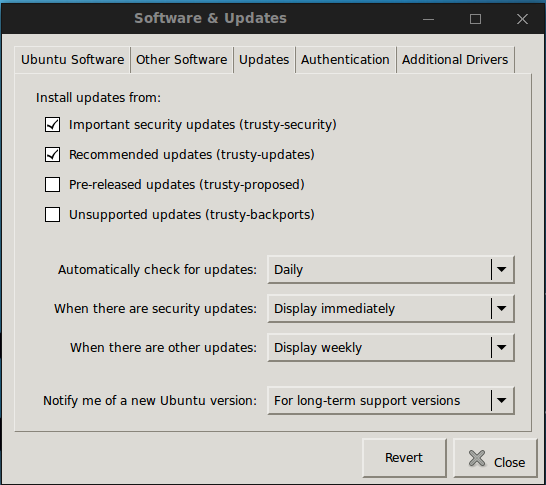Image resolution: width=546 pixels, height=485 pixels.
Task: Open the Automatically check for updates dropdown
Action: pyautogui.click(x=391, y=269)
